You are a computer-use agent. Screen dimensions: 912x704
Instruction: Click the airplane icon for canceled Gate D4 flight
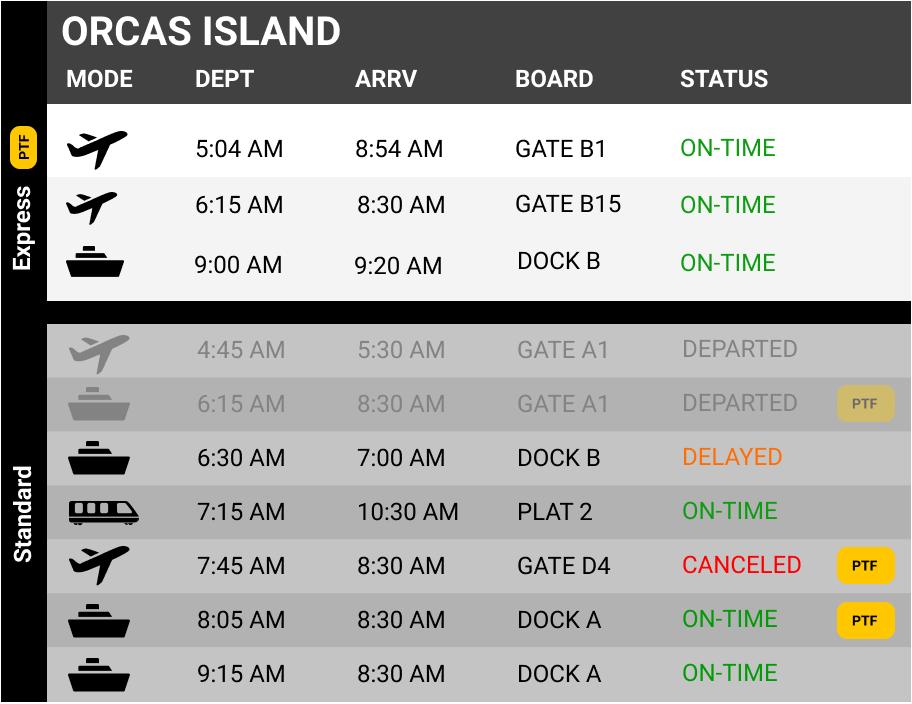coord(99,565)
